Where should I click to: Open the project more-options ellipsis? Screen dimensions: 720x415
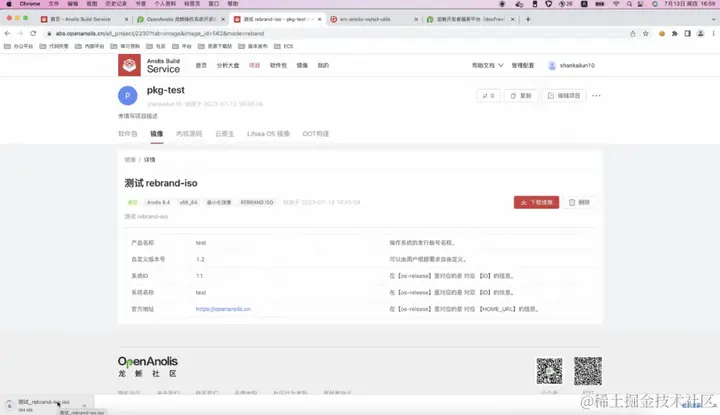coord(596,95)
